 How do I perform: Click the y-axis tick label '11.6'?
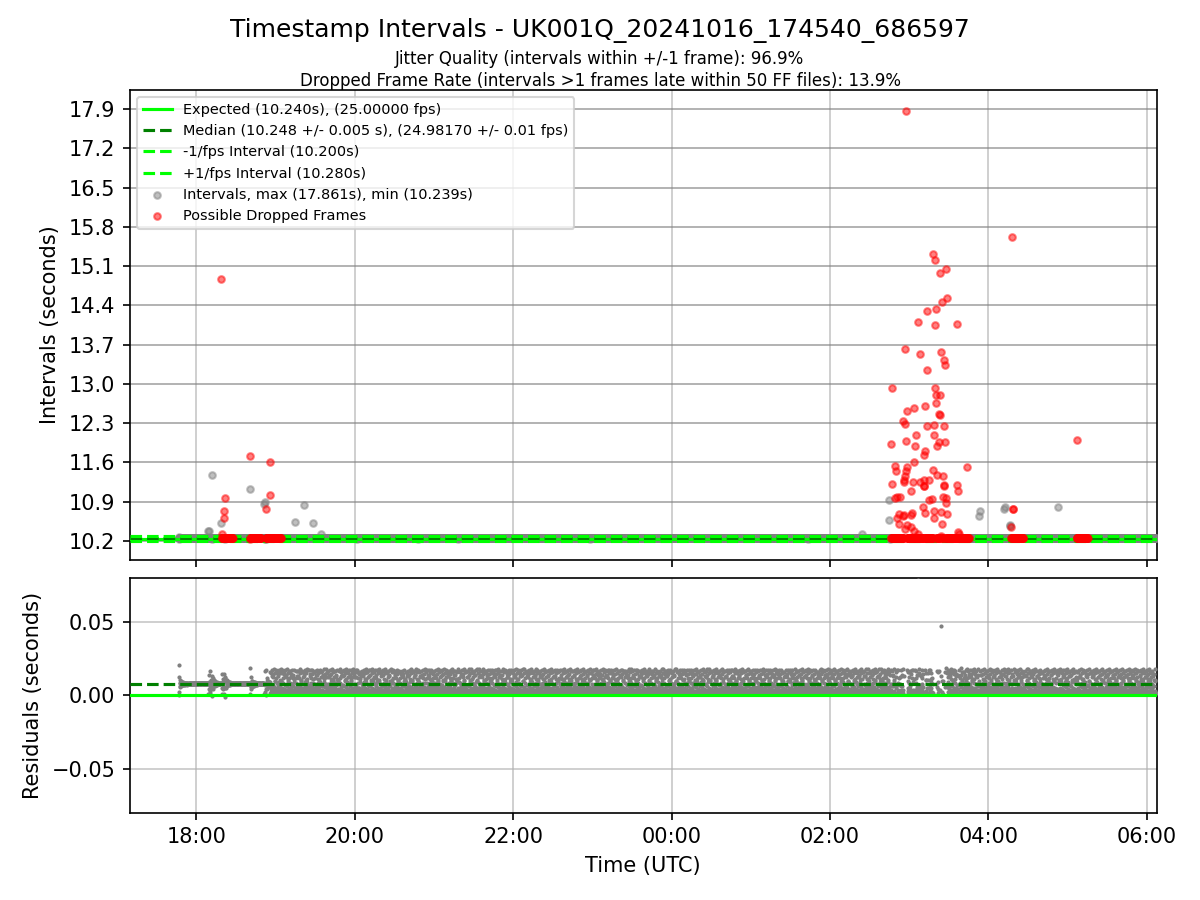click(x=93, y=462)
